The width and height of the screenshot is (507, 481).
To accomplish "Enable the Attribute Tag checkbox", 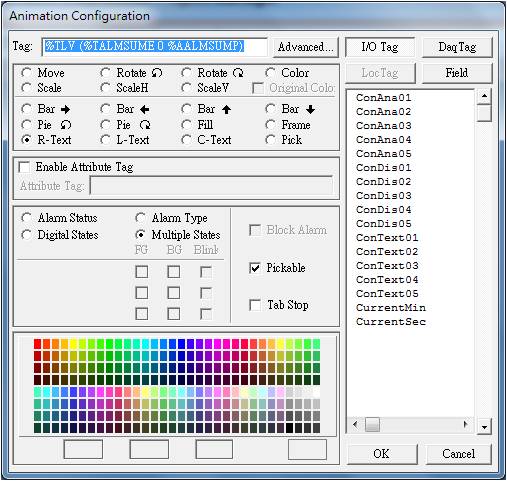I will 24,167.
